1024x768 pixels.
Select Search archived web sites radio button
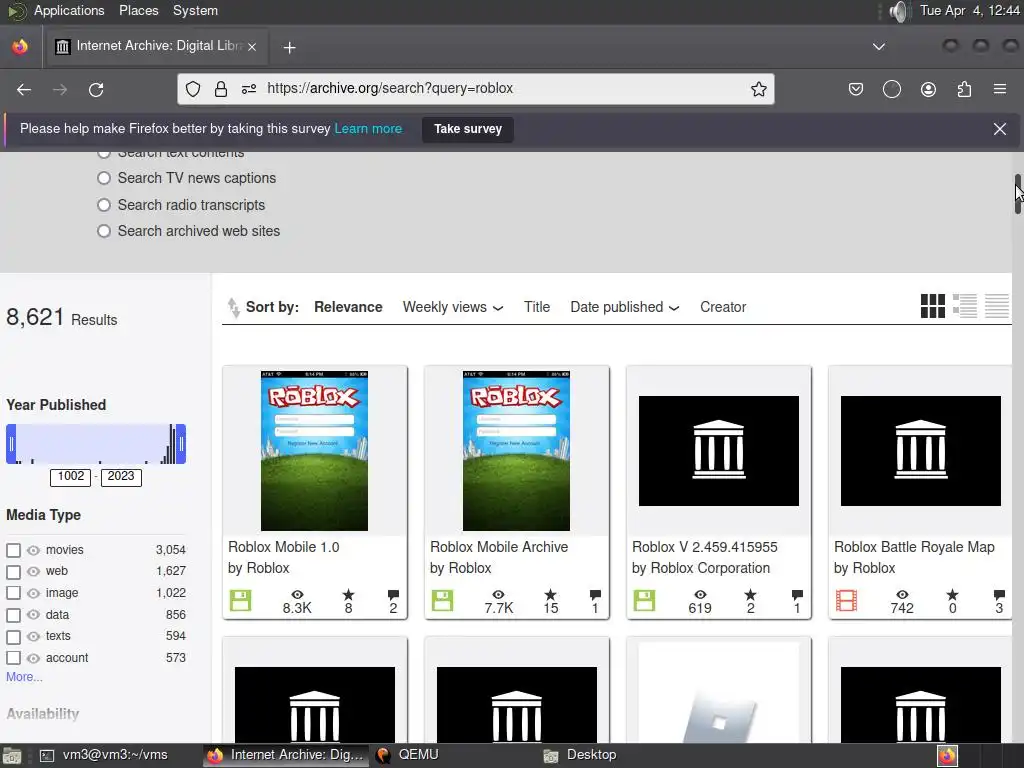click(104, 231)
